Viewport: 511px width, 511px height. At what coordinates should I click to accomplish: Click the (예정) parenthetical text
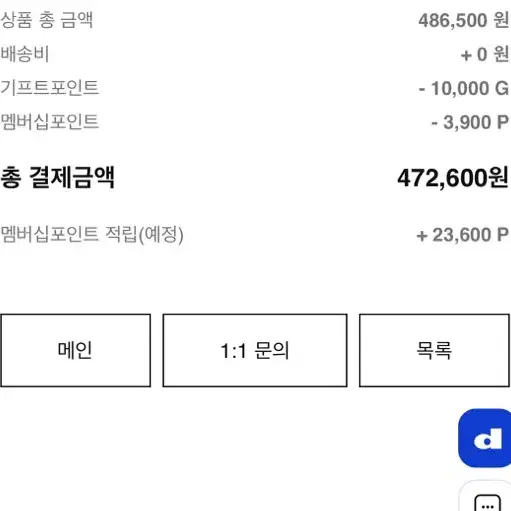[161, 235]
